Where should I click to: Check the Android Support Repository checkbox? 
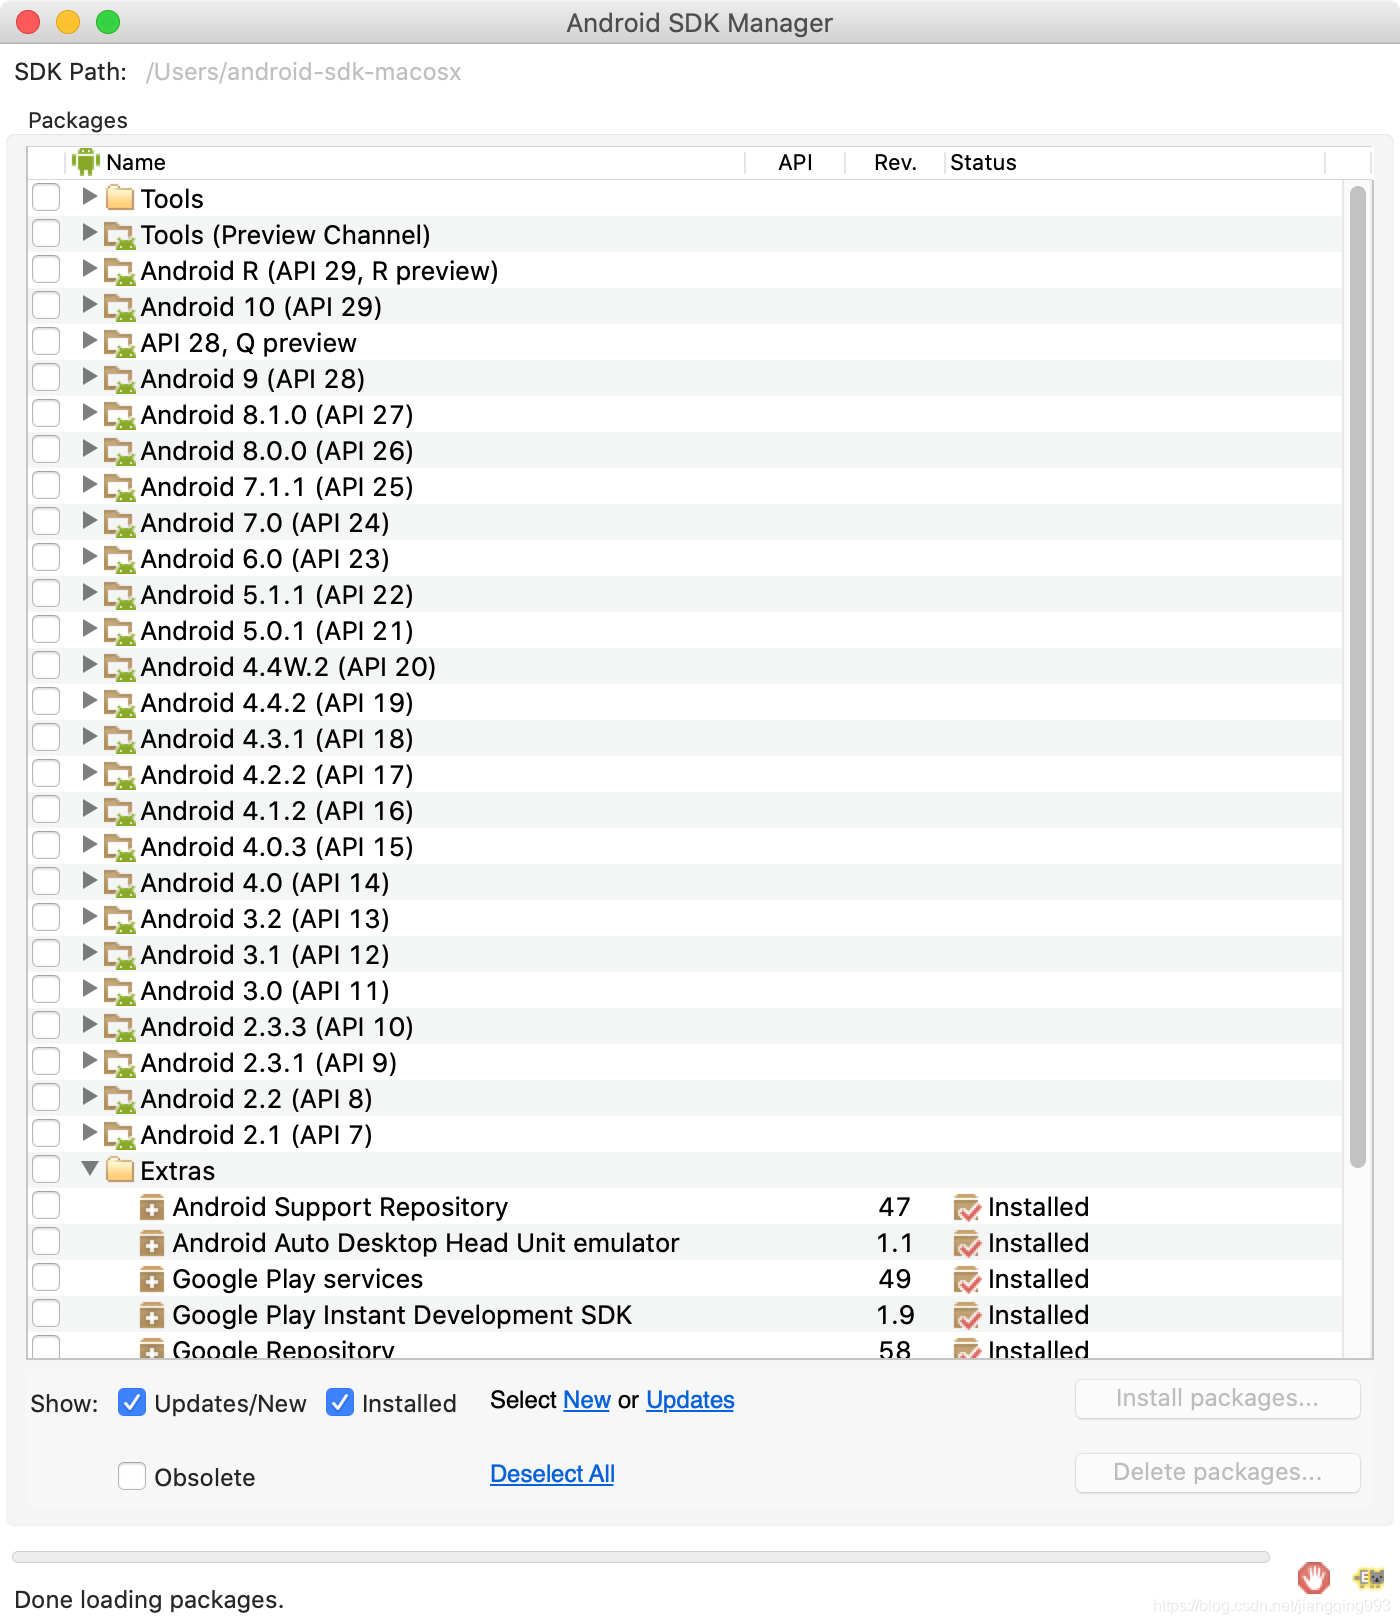pos(46,1205)
